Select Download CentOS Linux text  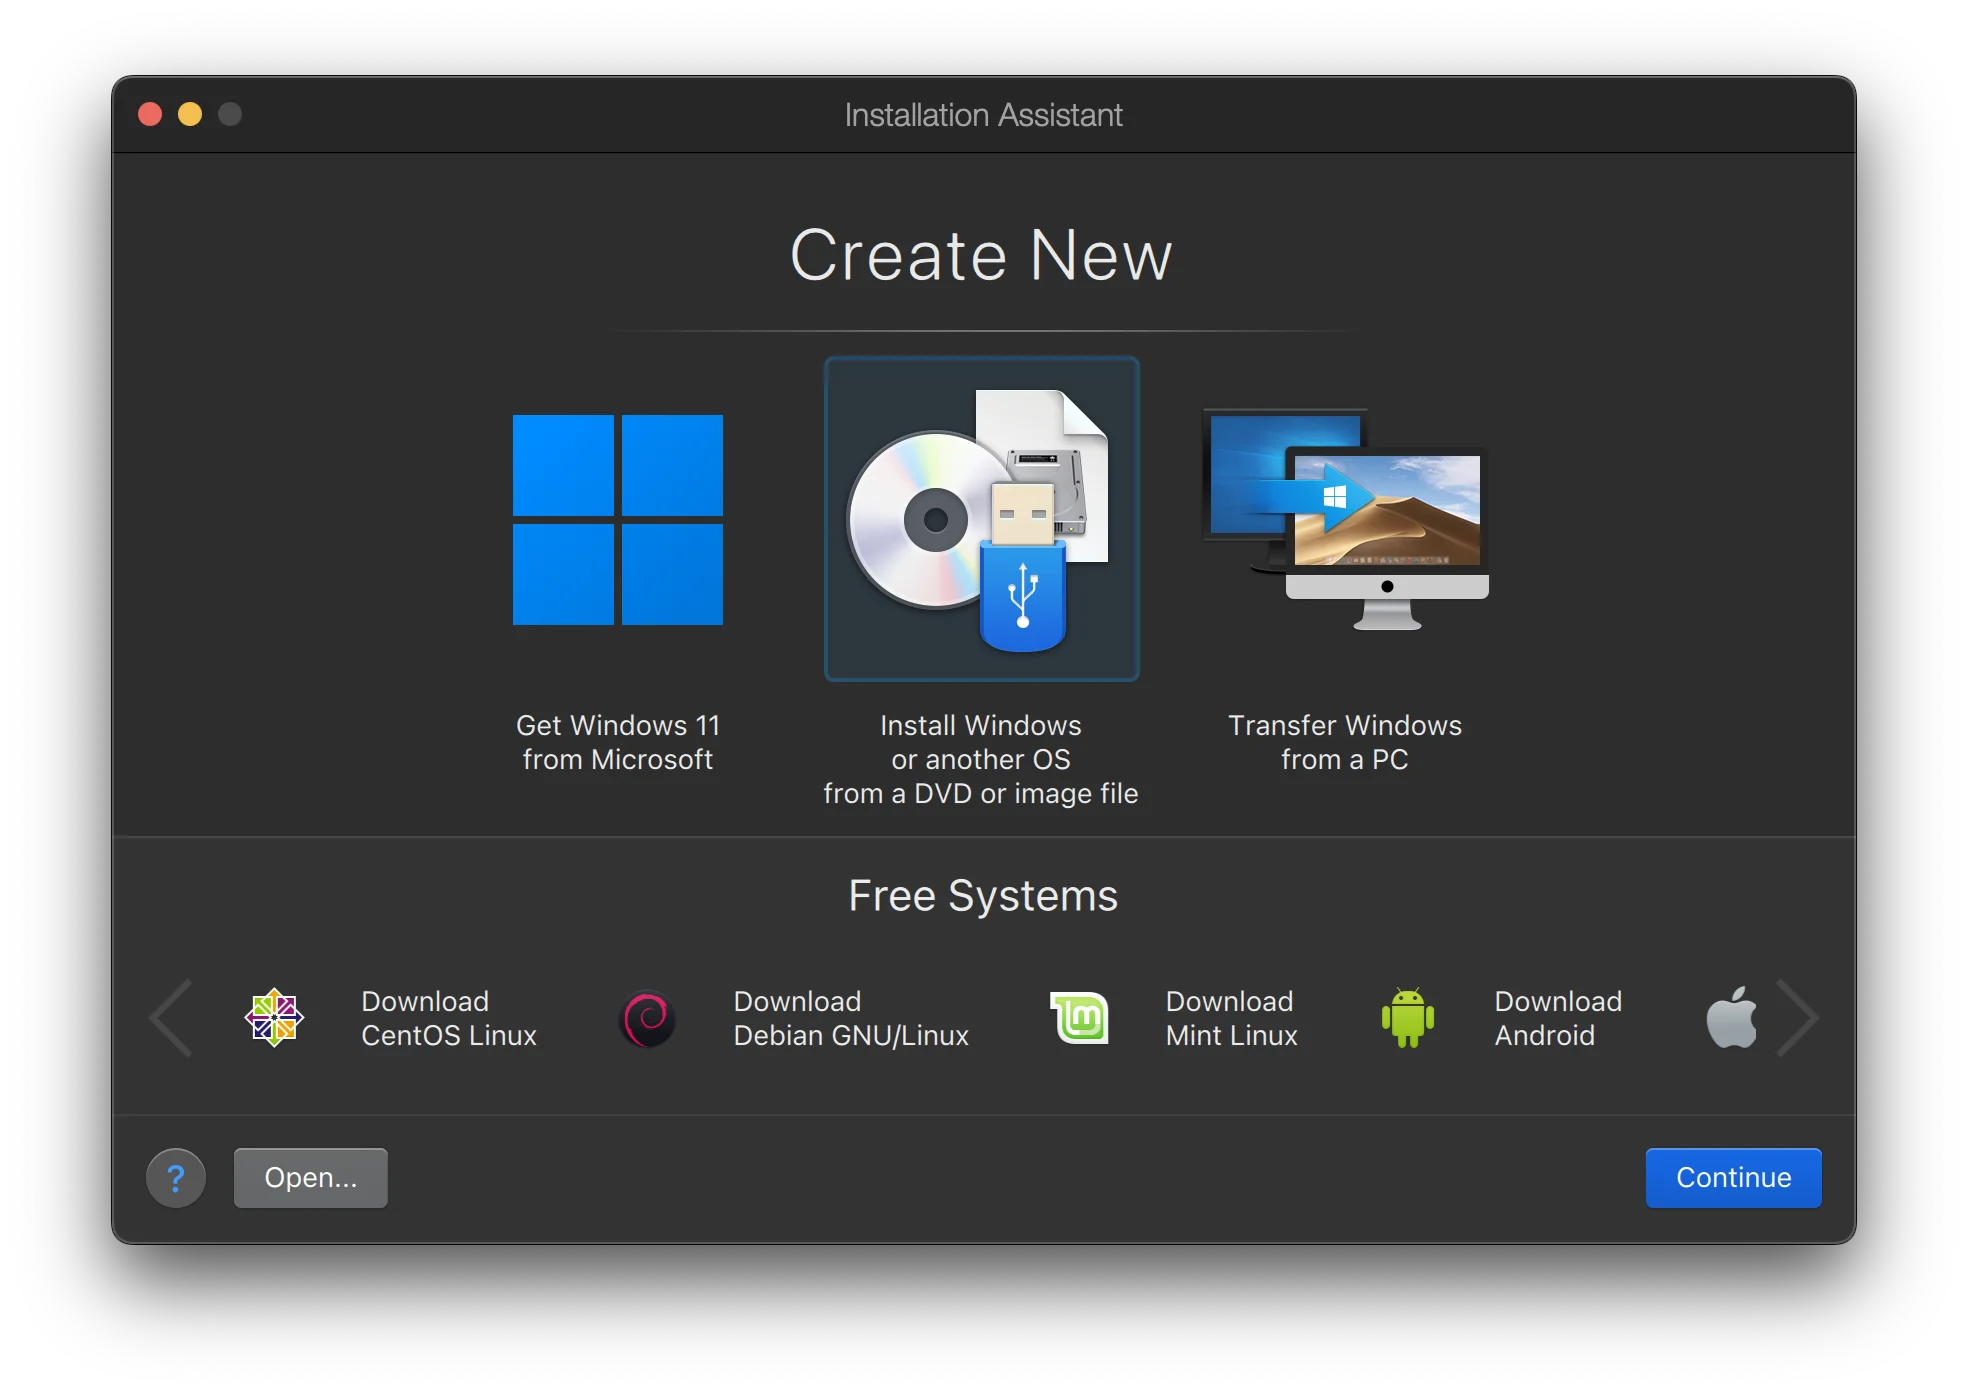coord(449,1018)
